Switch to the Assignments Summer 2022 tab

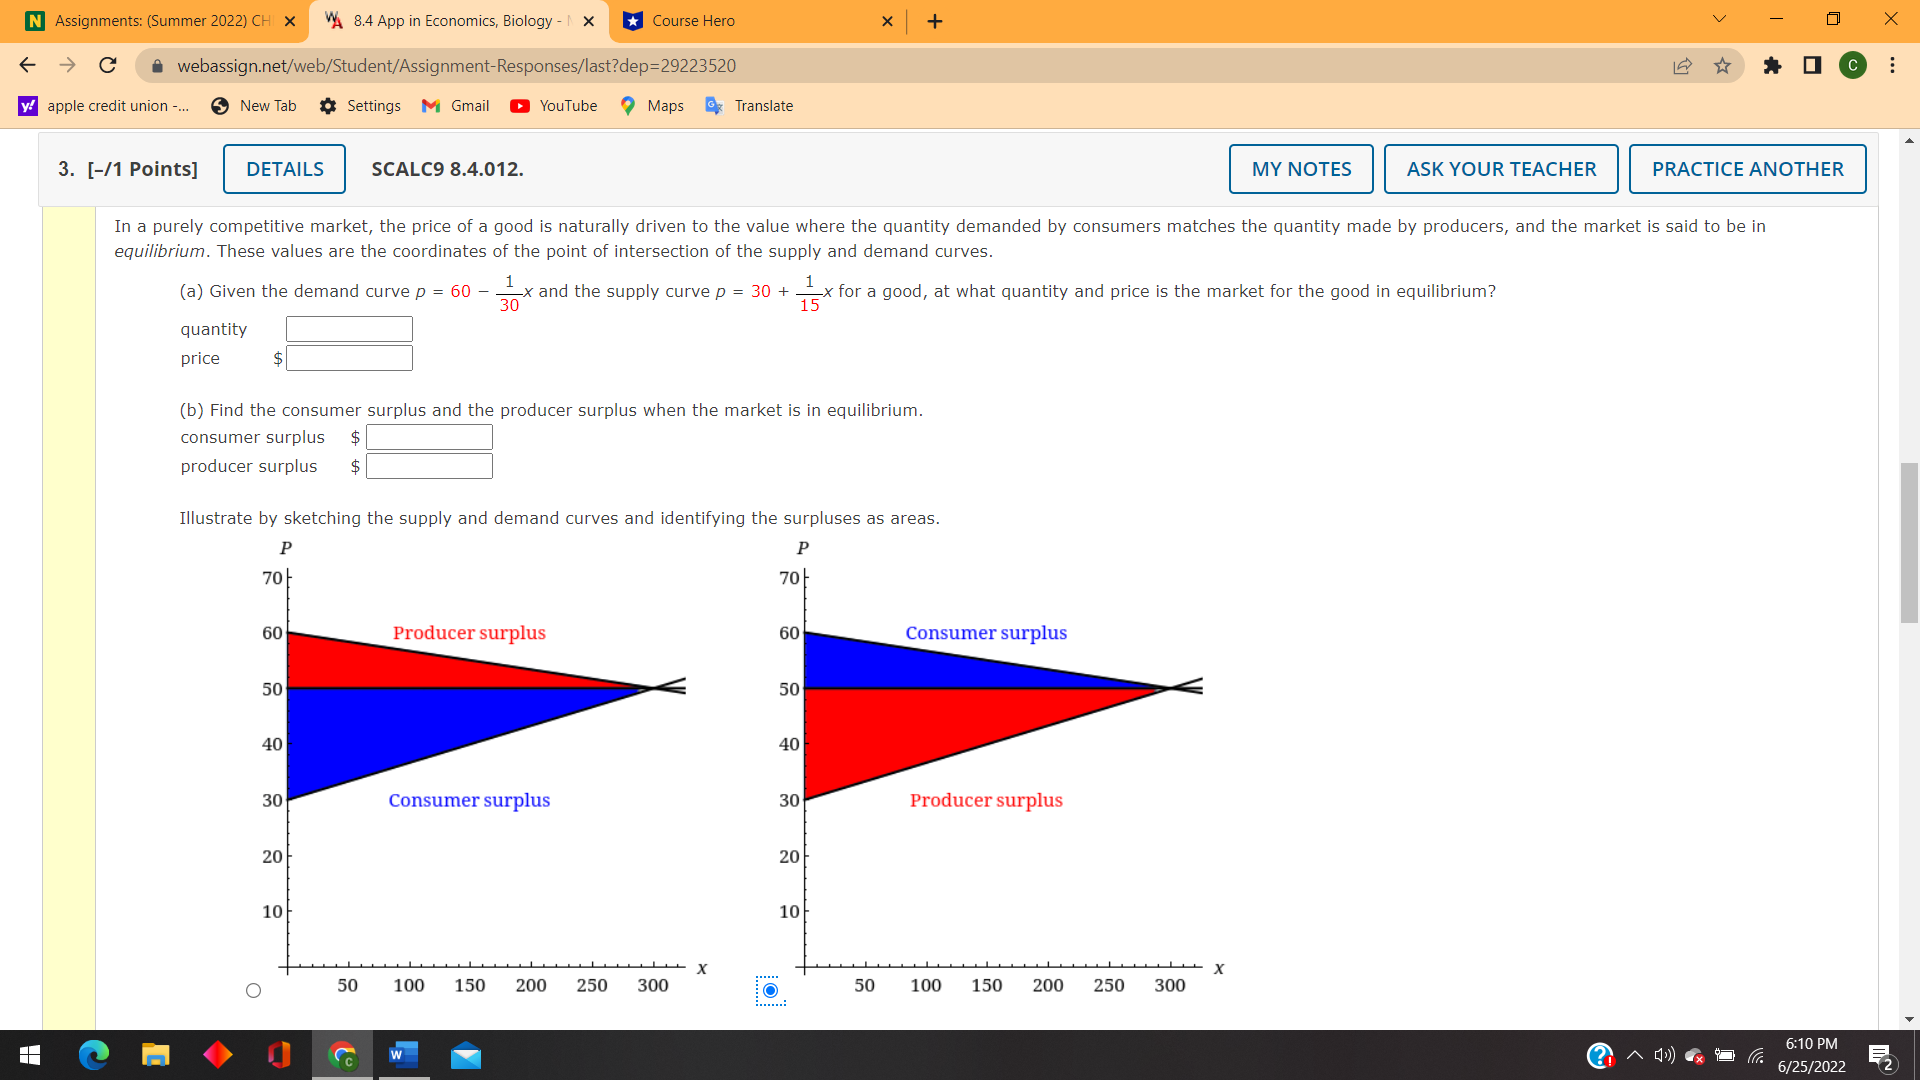point(160,21)
